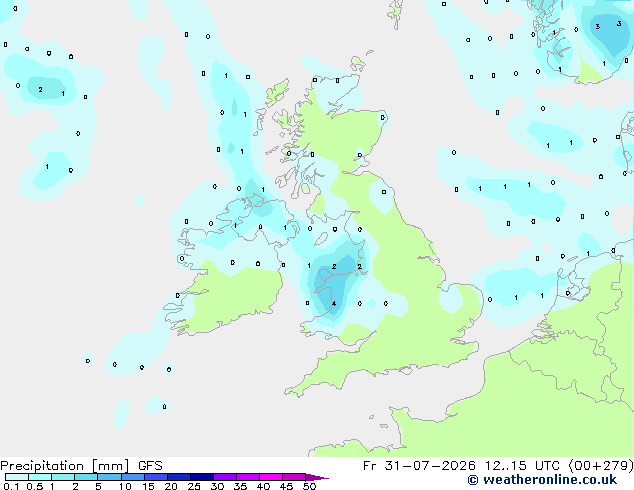
Task: Click the 'Fr 31-07-2026 12..15 UTC (00+279)' timestamp
Action: point(498,466)
